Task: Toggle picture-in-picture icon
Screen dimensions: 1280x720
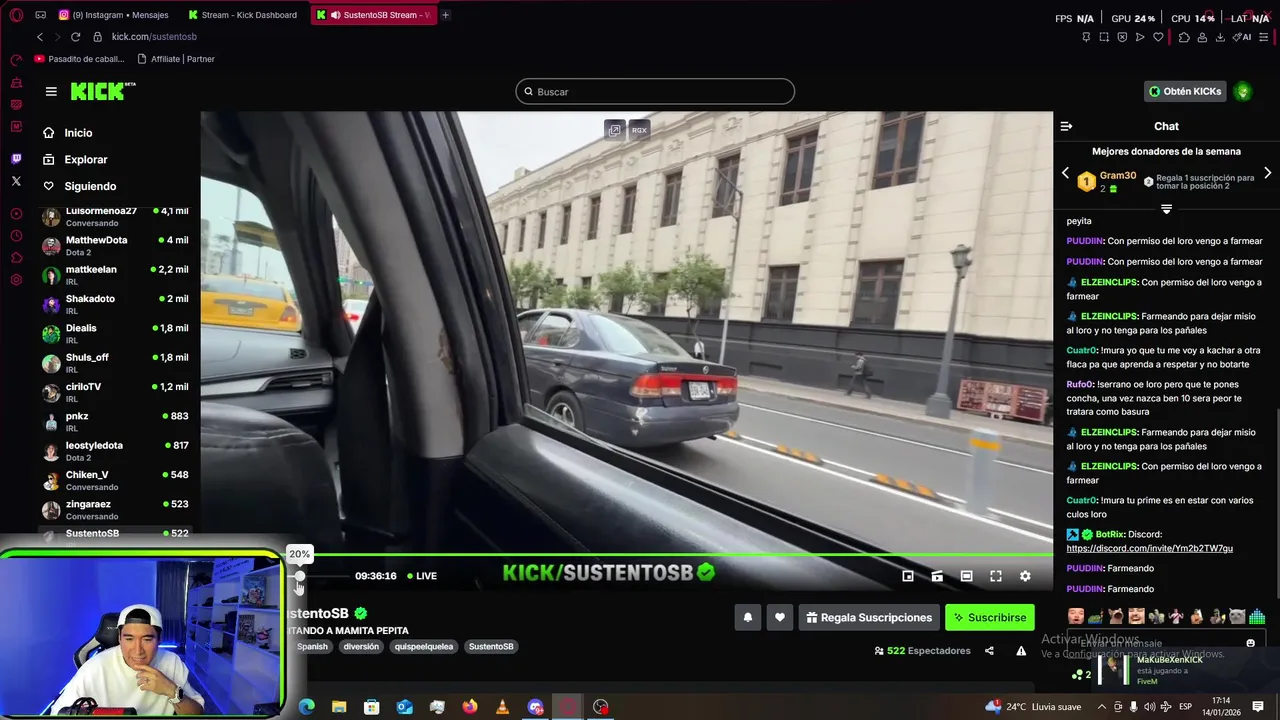Action: pos(937,576)
